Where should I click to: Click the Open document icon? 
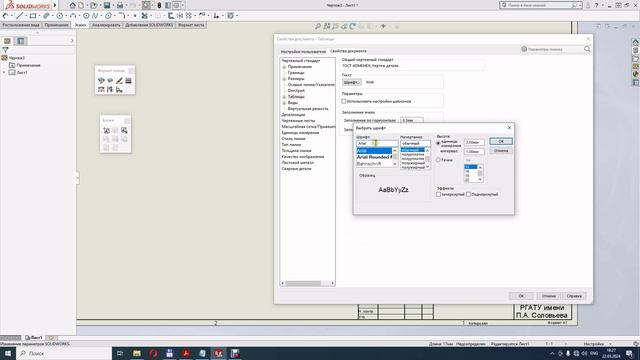click(x=94, y=5)
